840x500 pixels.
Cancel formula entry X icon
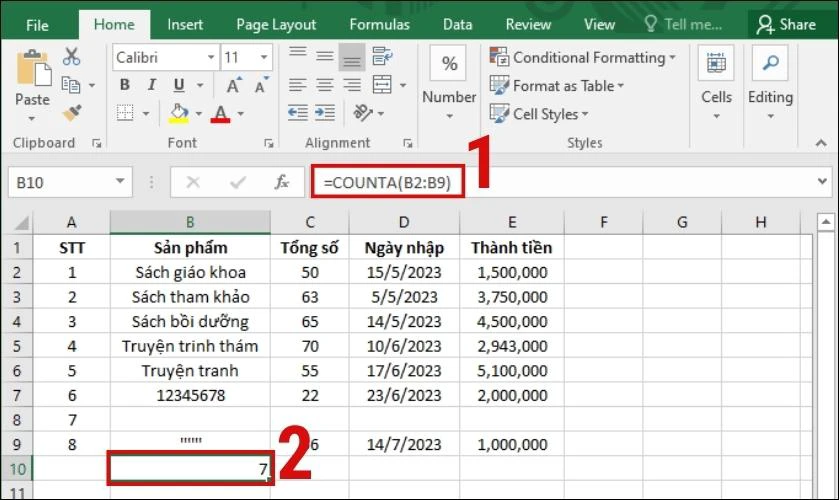point(193,183)
